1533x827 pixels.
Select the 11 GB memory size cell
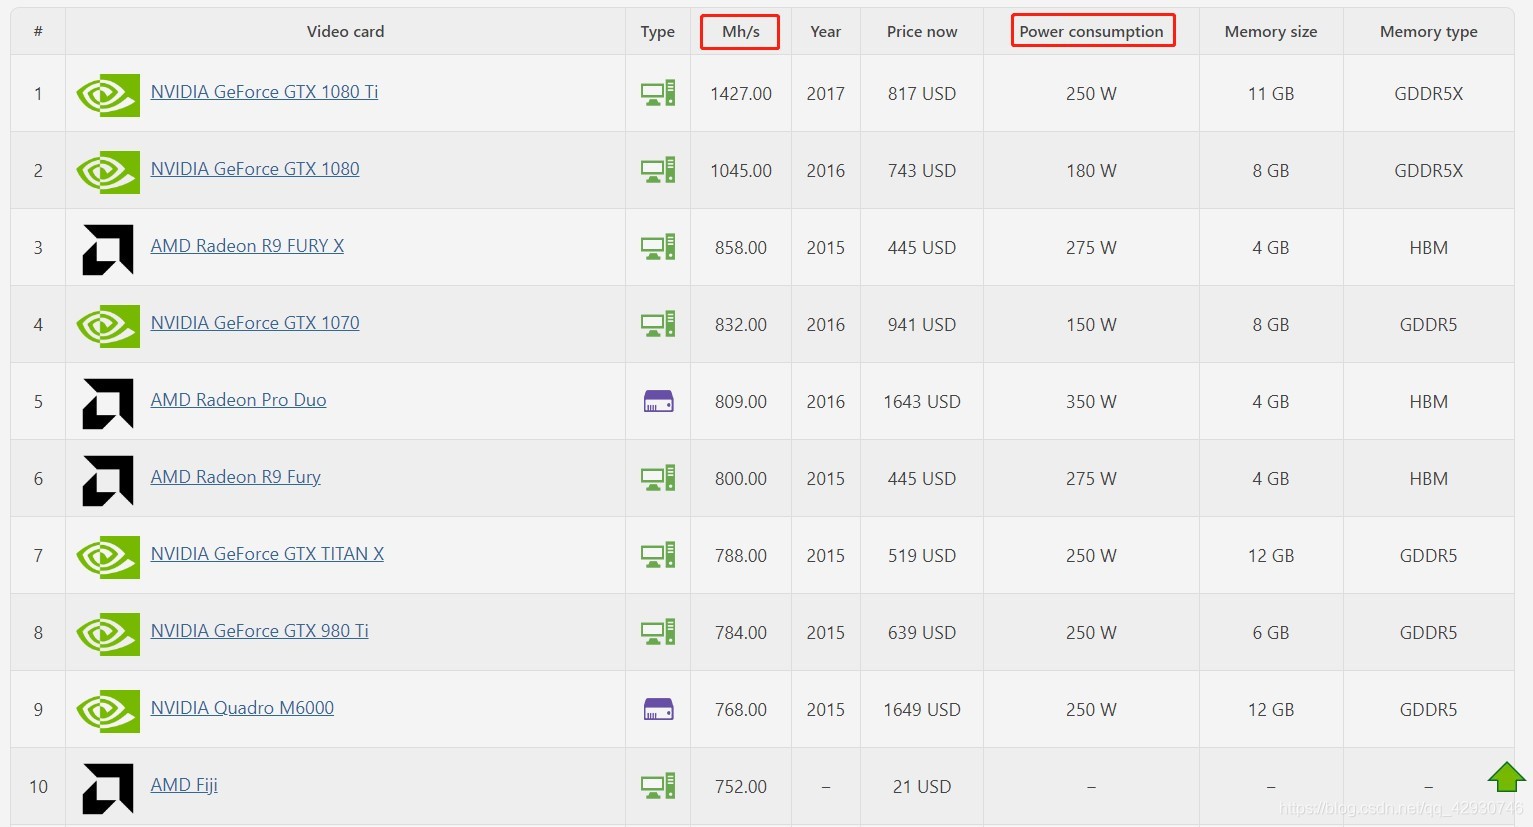click(x=1271, y=94)
